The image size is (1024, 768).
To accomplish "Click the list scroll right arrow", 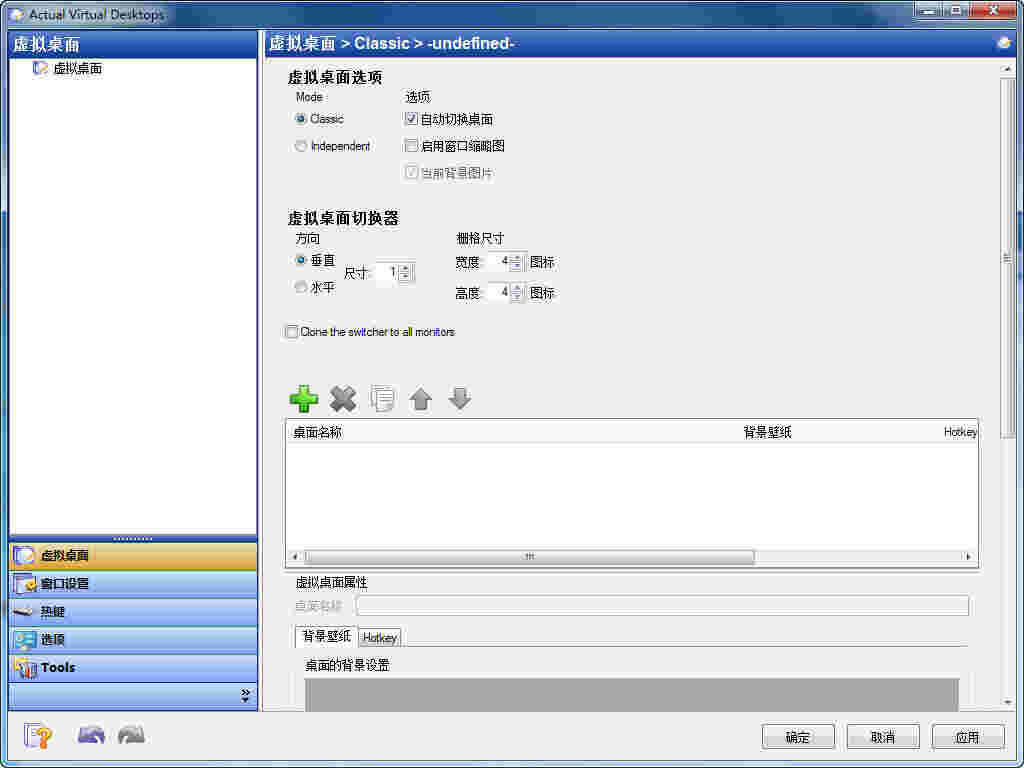I will pos(968,556).
